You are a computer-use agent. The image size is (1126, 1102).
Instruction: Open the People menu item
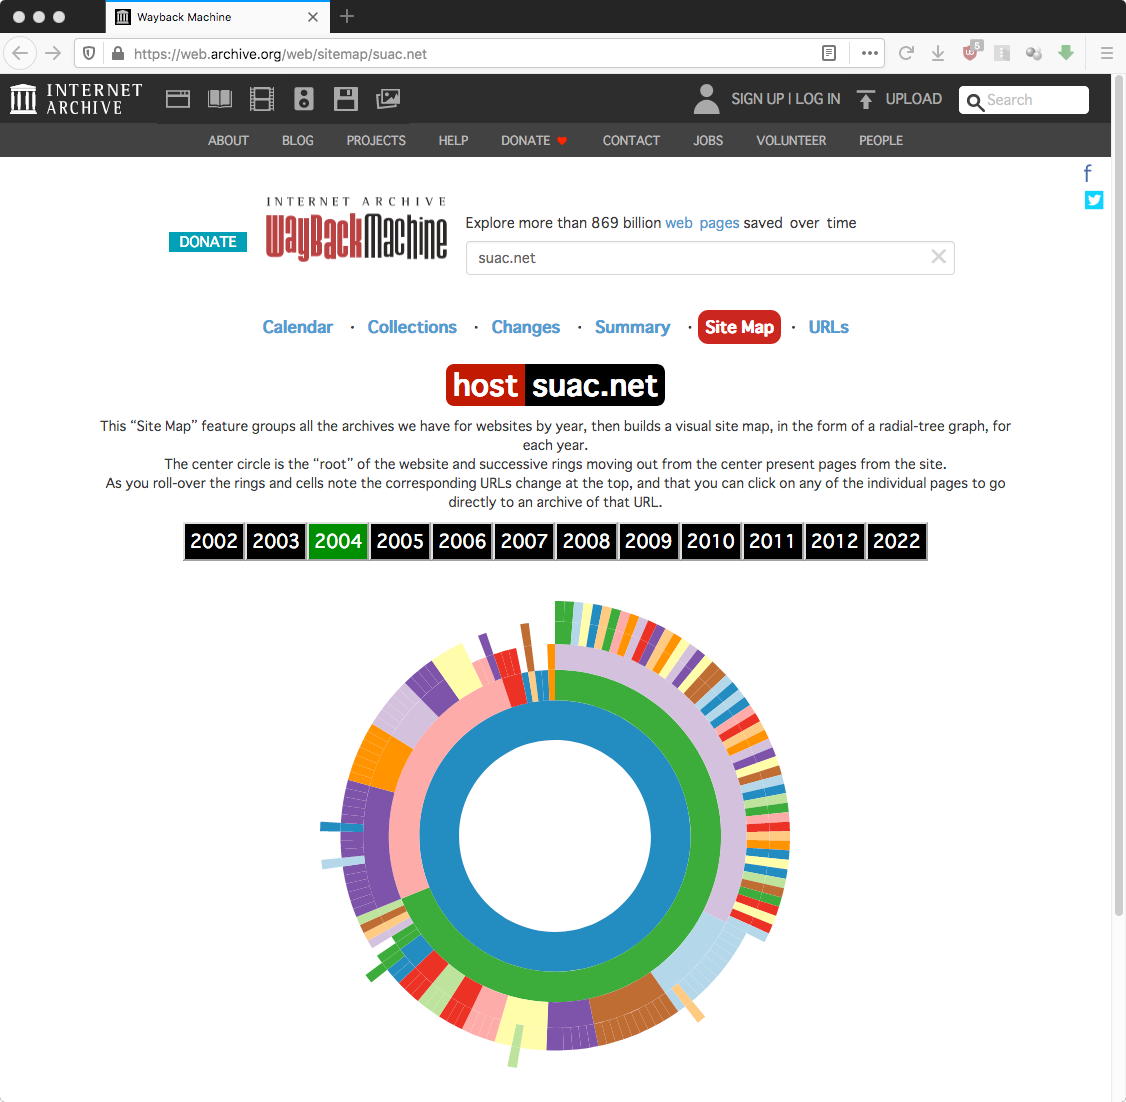pos(880,141)
